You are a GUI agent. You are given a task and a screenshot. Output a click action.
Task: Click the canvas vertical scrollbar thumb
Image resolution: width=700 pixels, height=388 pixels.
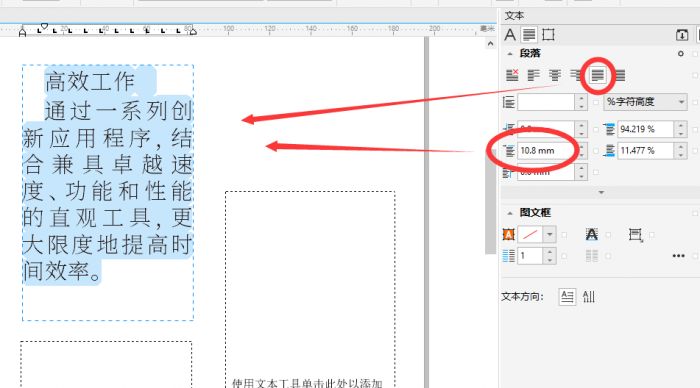point(491,202)
